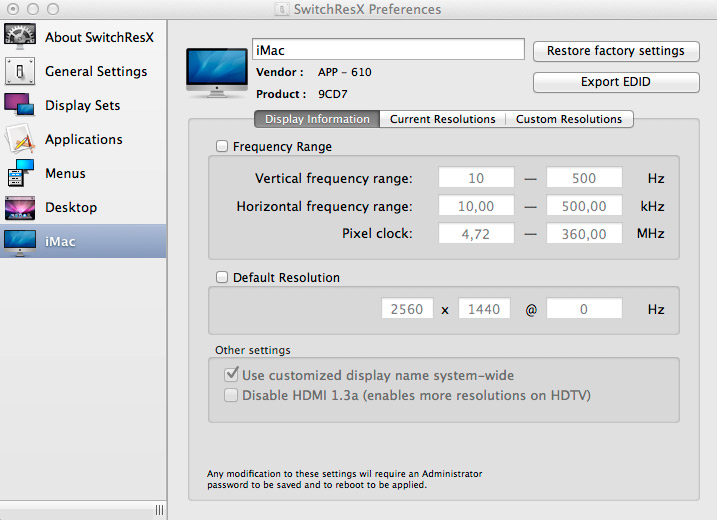Click the iMac icon in sidebar
This screenshot has height=520, width=717.
coord(20,241)
